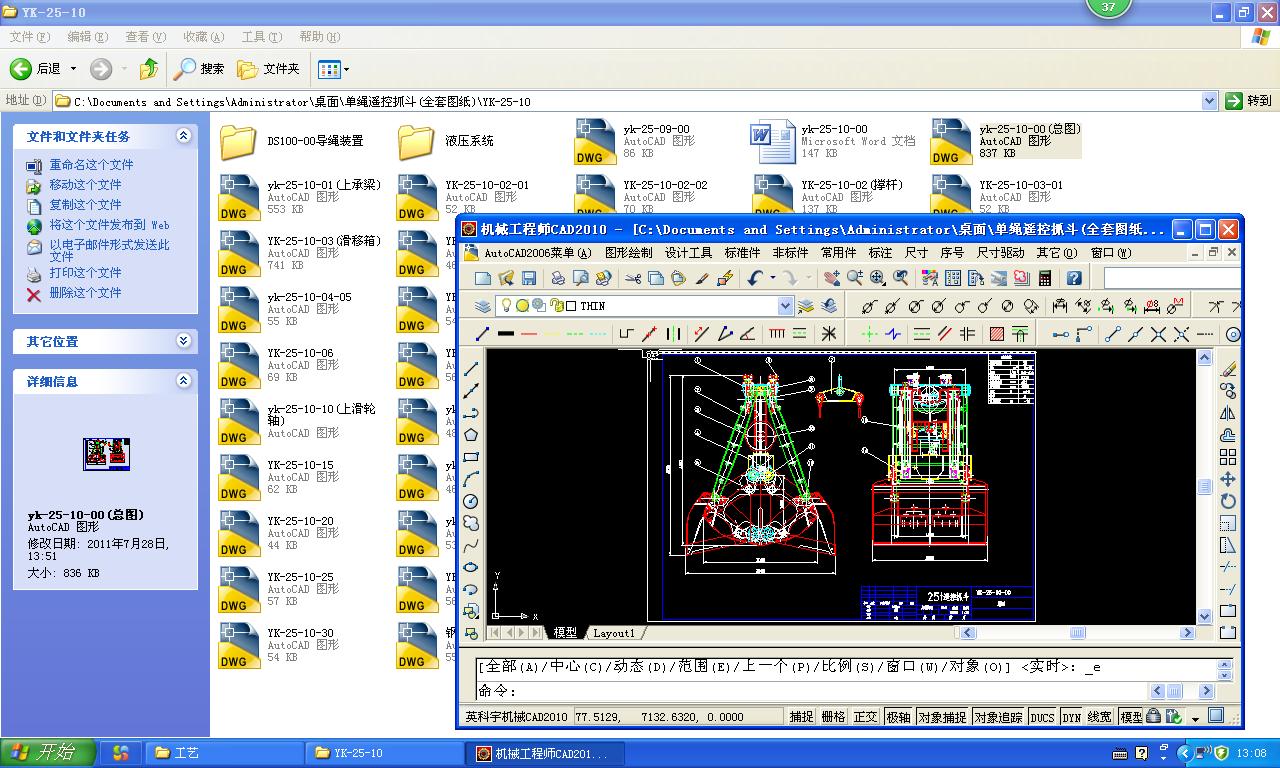This screenshot has height=768, width=1280.
Task: Click the Undo arrow in CAD toolbar
Action: [755, 278]
